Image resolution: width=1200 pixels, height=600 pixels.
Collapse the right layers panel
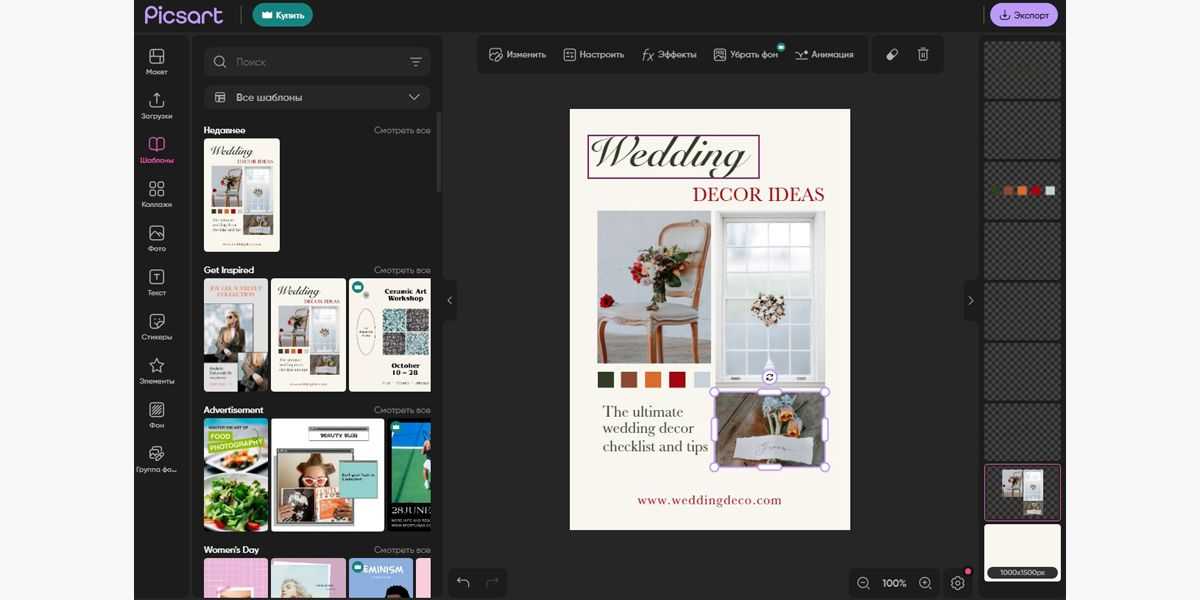pos(970,300)
